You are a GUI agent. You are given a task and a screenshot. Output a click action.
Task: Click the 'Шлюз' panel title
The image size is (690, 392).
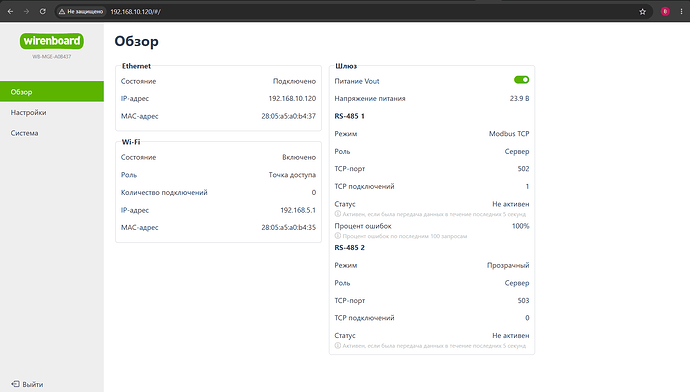pos(346,66)
